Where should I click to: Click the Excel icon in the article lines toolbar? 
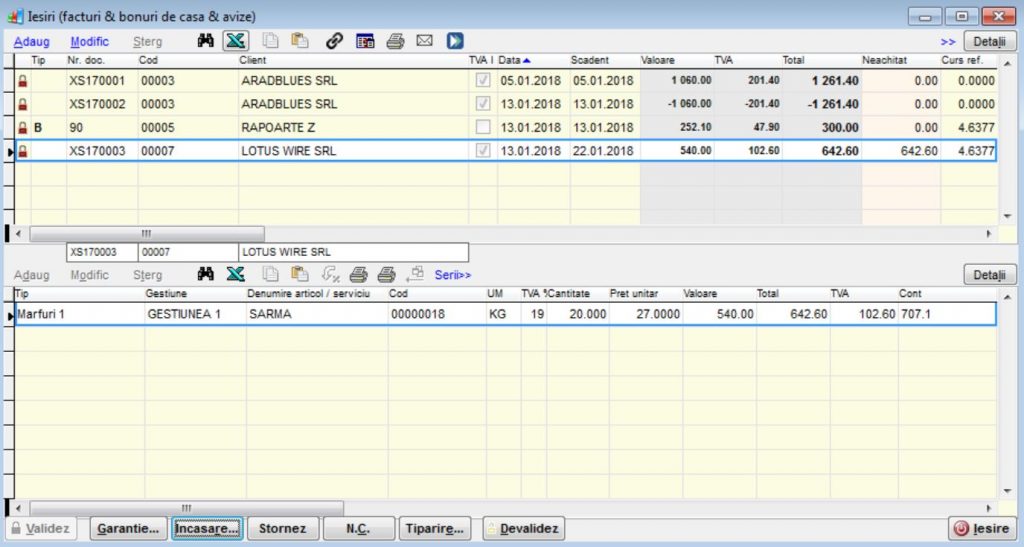click(x=235, y=275)
